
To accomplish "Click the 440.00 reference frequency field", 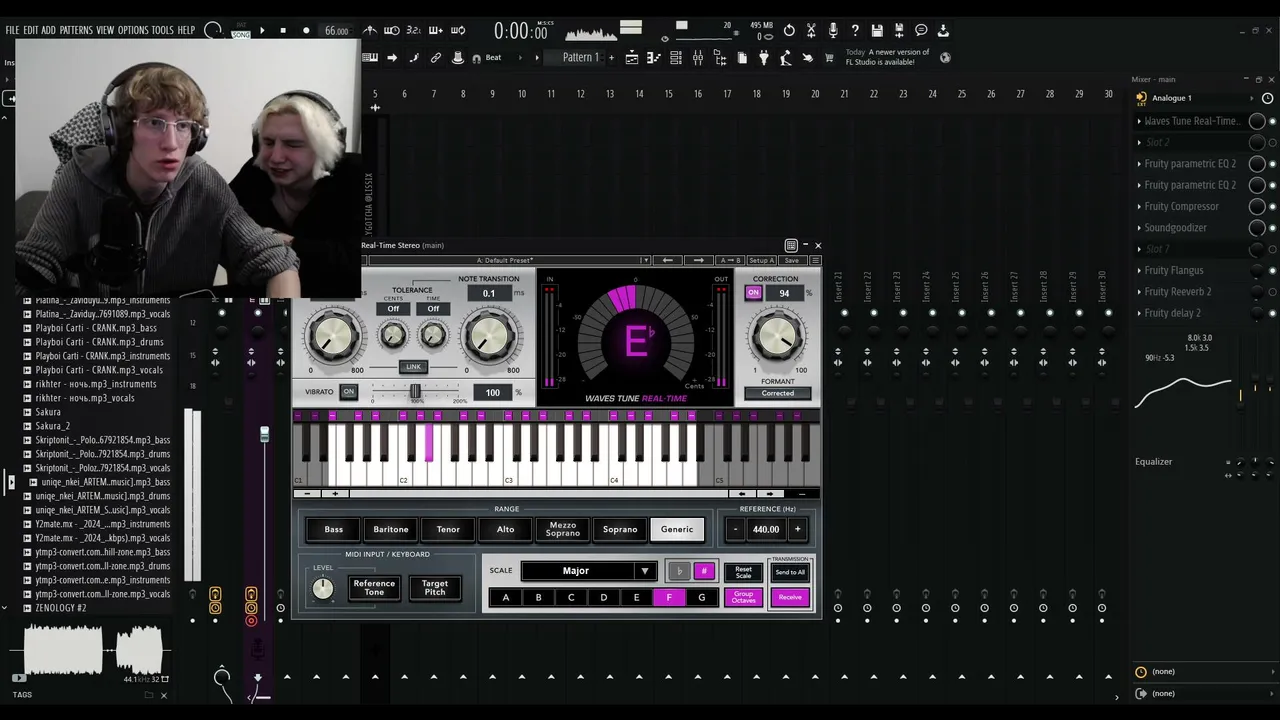I will coord(766,529).
